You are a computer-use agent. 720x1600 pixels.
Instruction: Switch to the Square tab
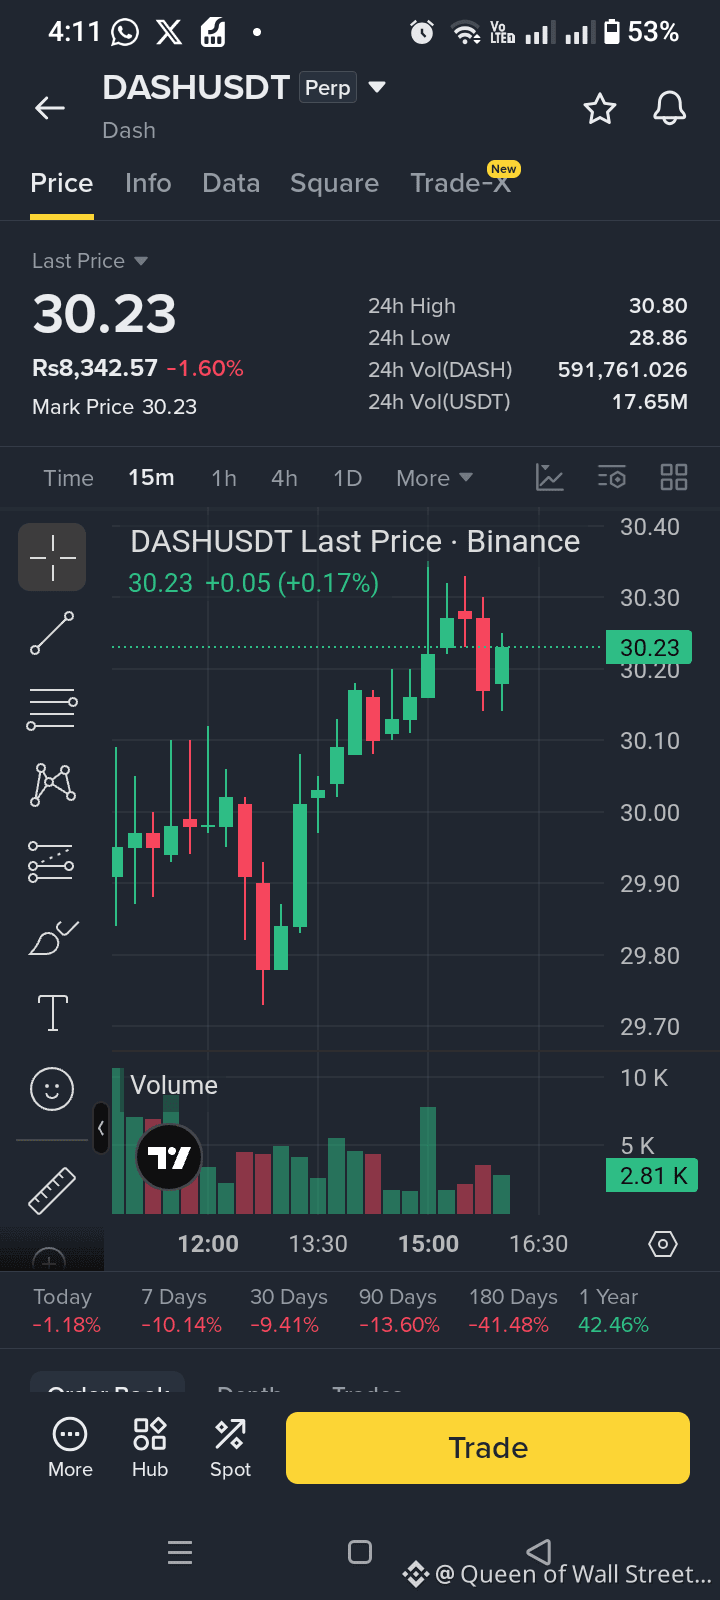click(335, 183)
